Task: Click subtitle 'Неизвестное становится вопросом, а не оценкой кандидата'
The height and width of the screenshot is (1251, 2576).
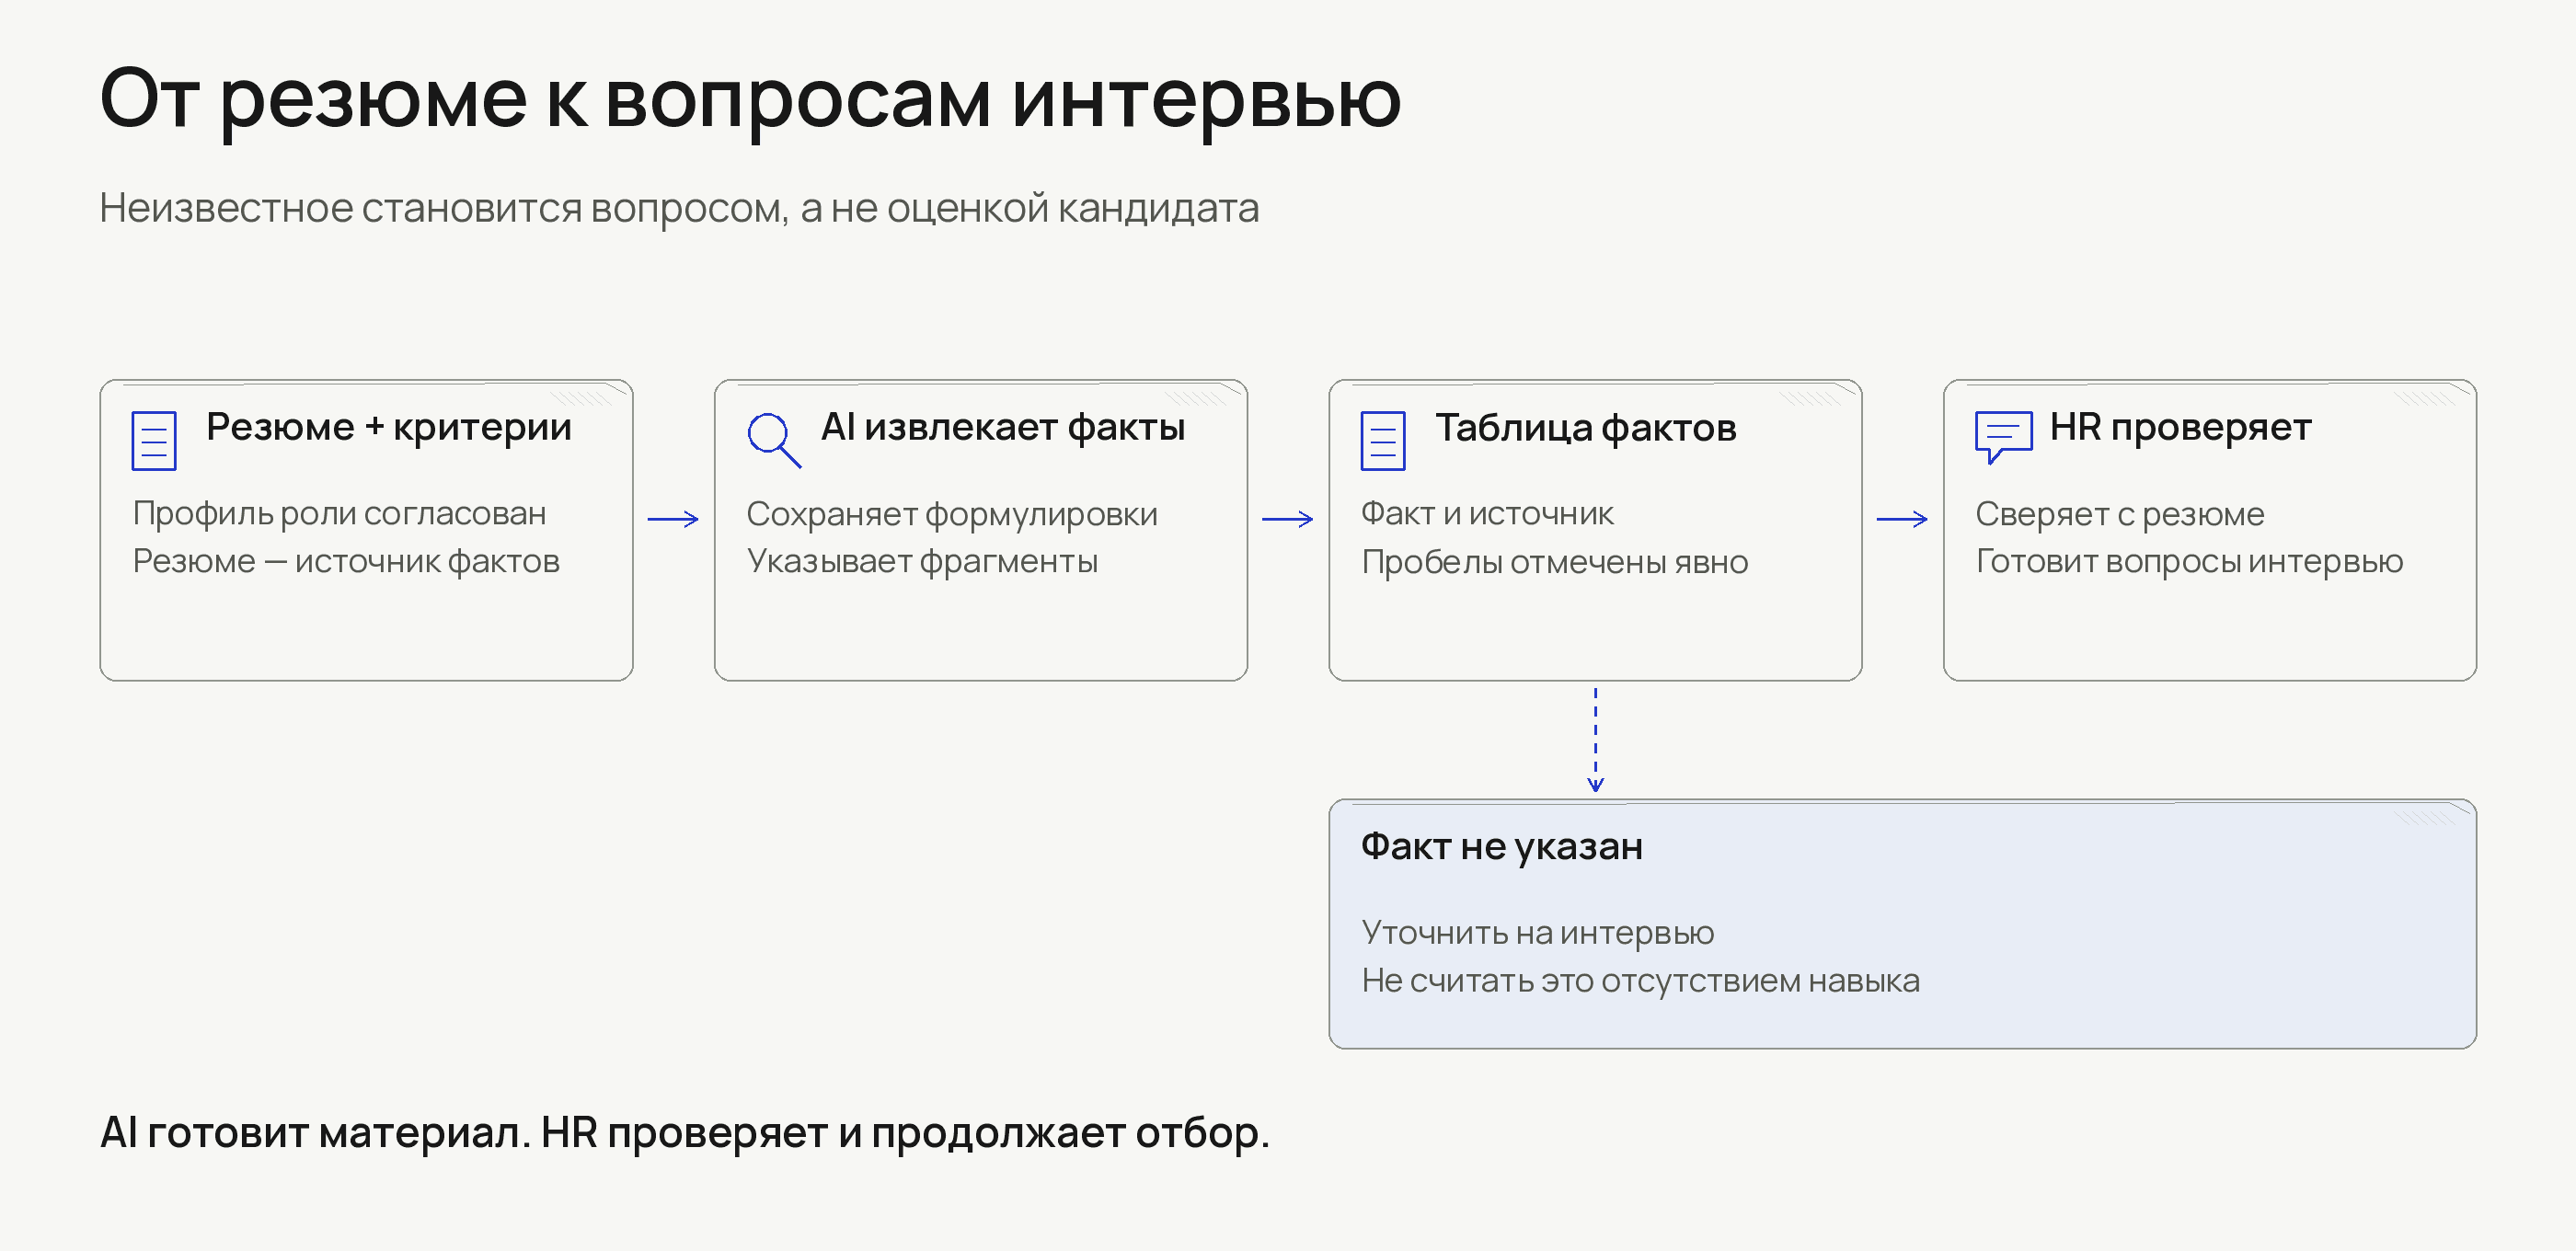Action: pos(679,208)
